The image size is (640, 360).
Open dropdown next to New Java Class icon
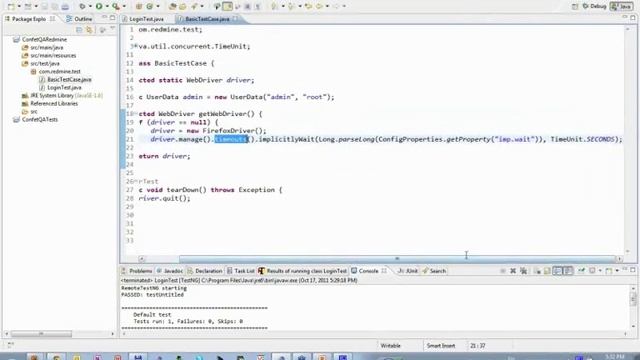158,7
